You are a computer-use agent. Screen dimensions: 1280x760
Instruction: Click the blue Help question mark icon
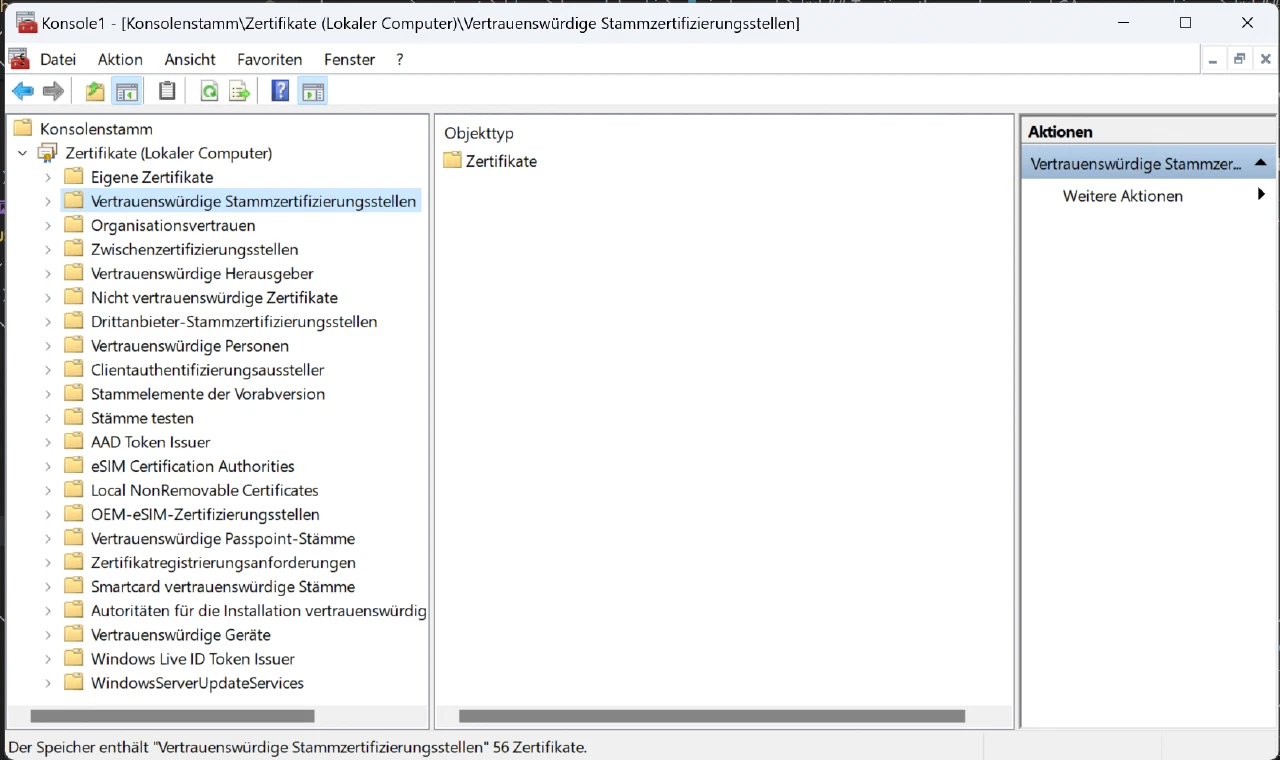[x=280, y=92]
